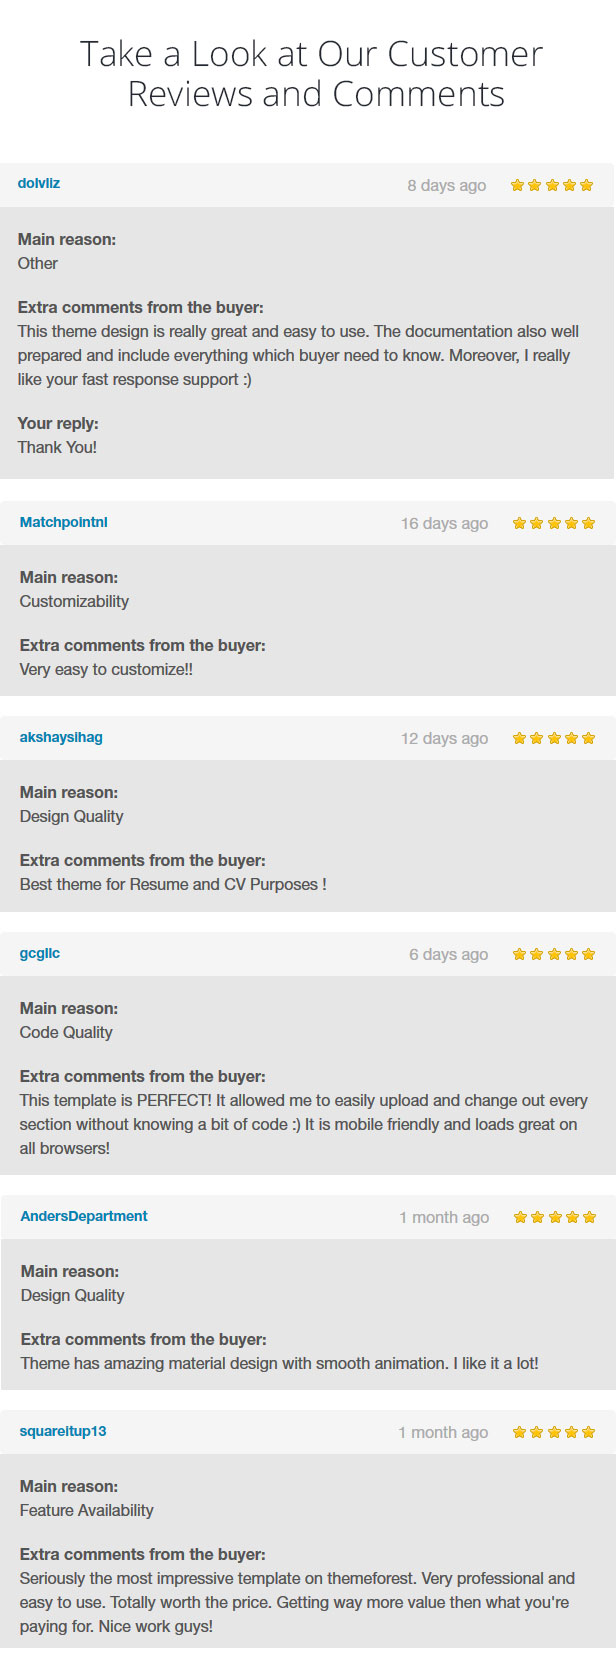Click 'Very easy to customize!!' comment text
The width and height of the screenshot is (616, 1664).
[x=106, y=669]
